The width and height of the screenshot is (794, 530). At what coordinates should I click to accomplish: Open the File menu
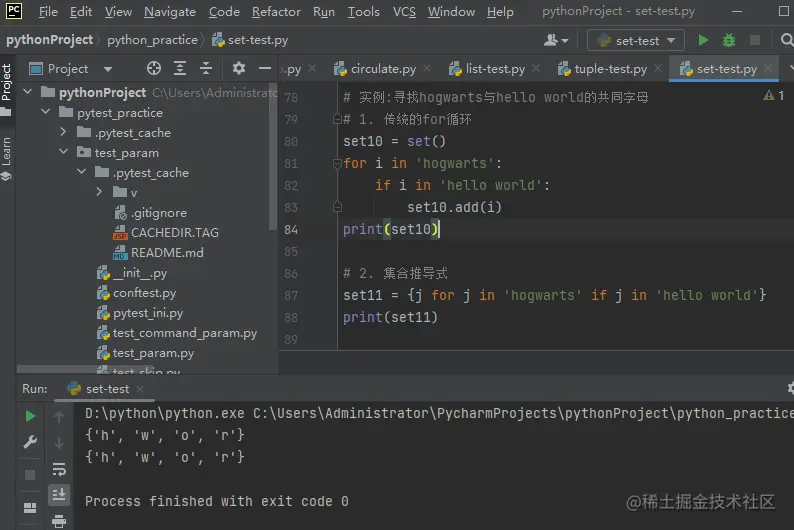point(48,12)
